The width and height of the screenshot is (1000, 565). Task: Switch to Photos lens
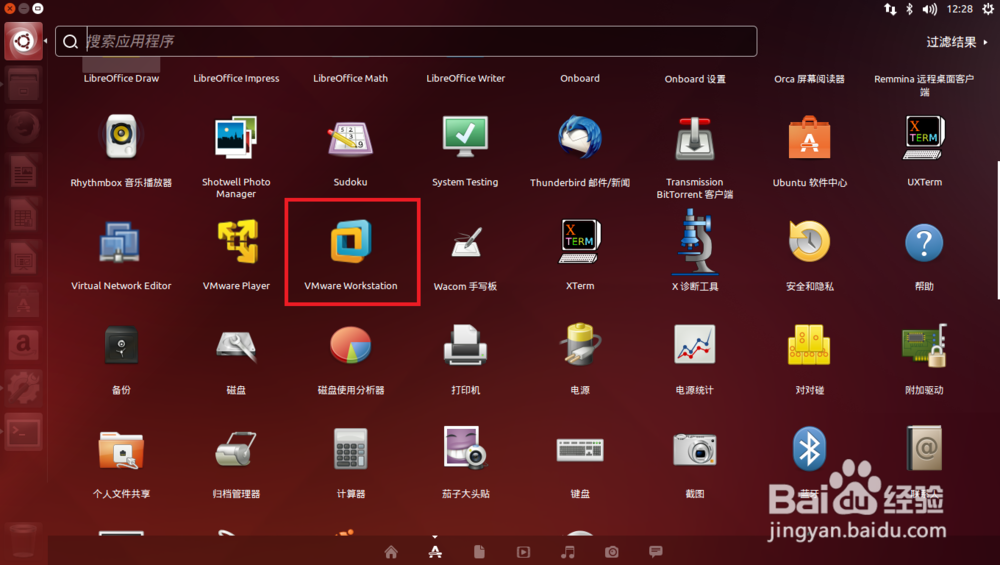(x=612, y=552)
